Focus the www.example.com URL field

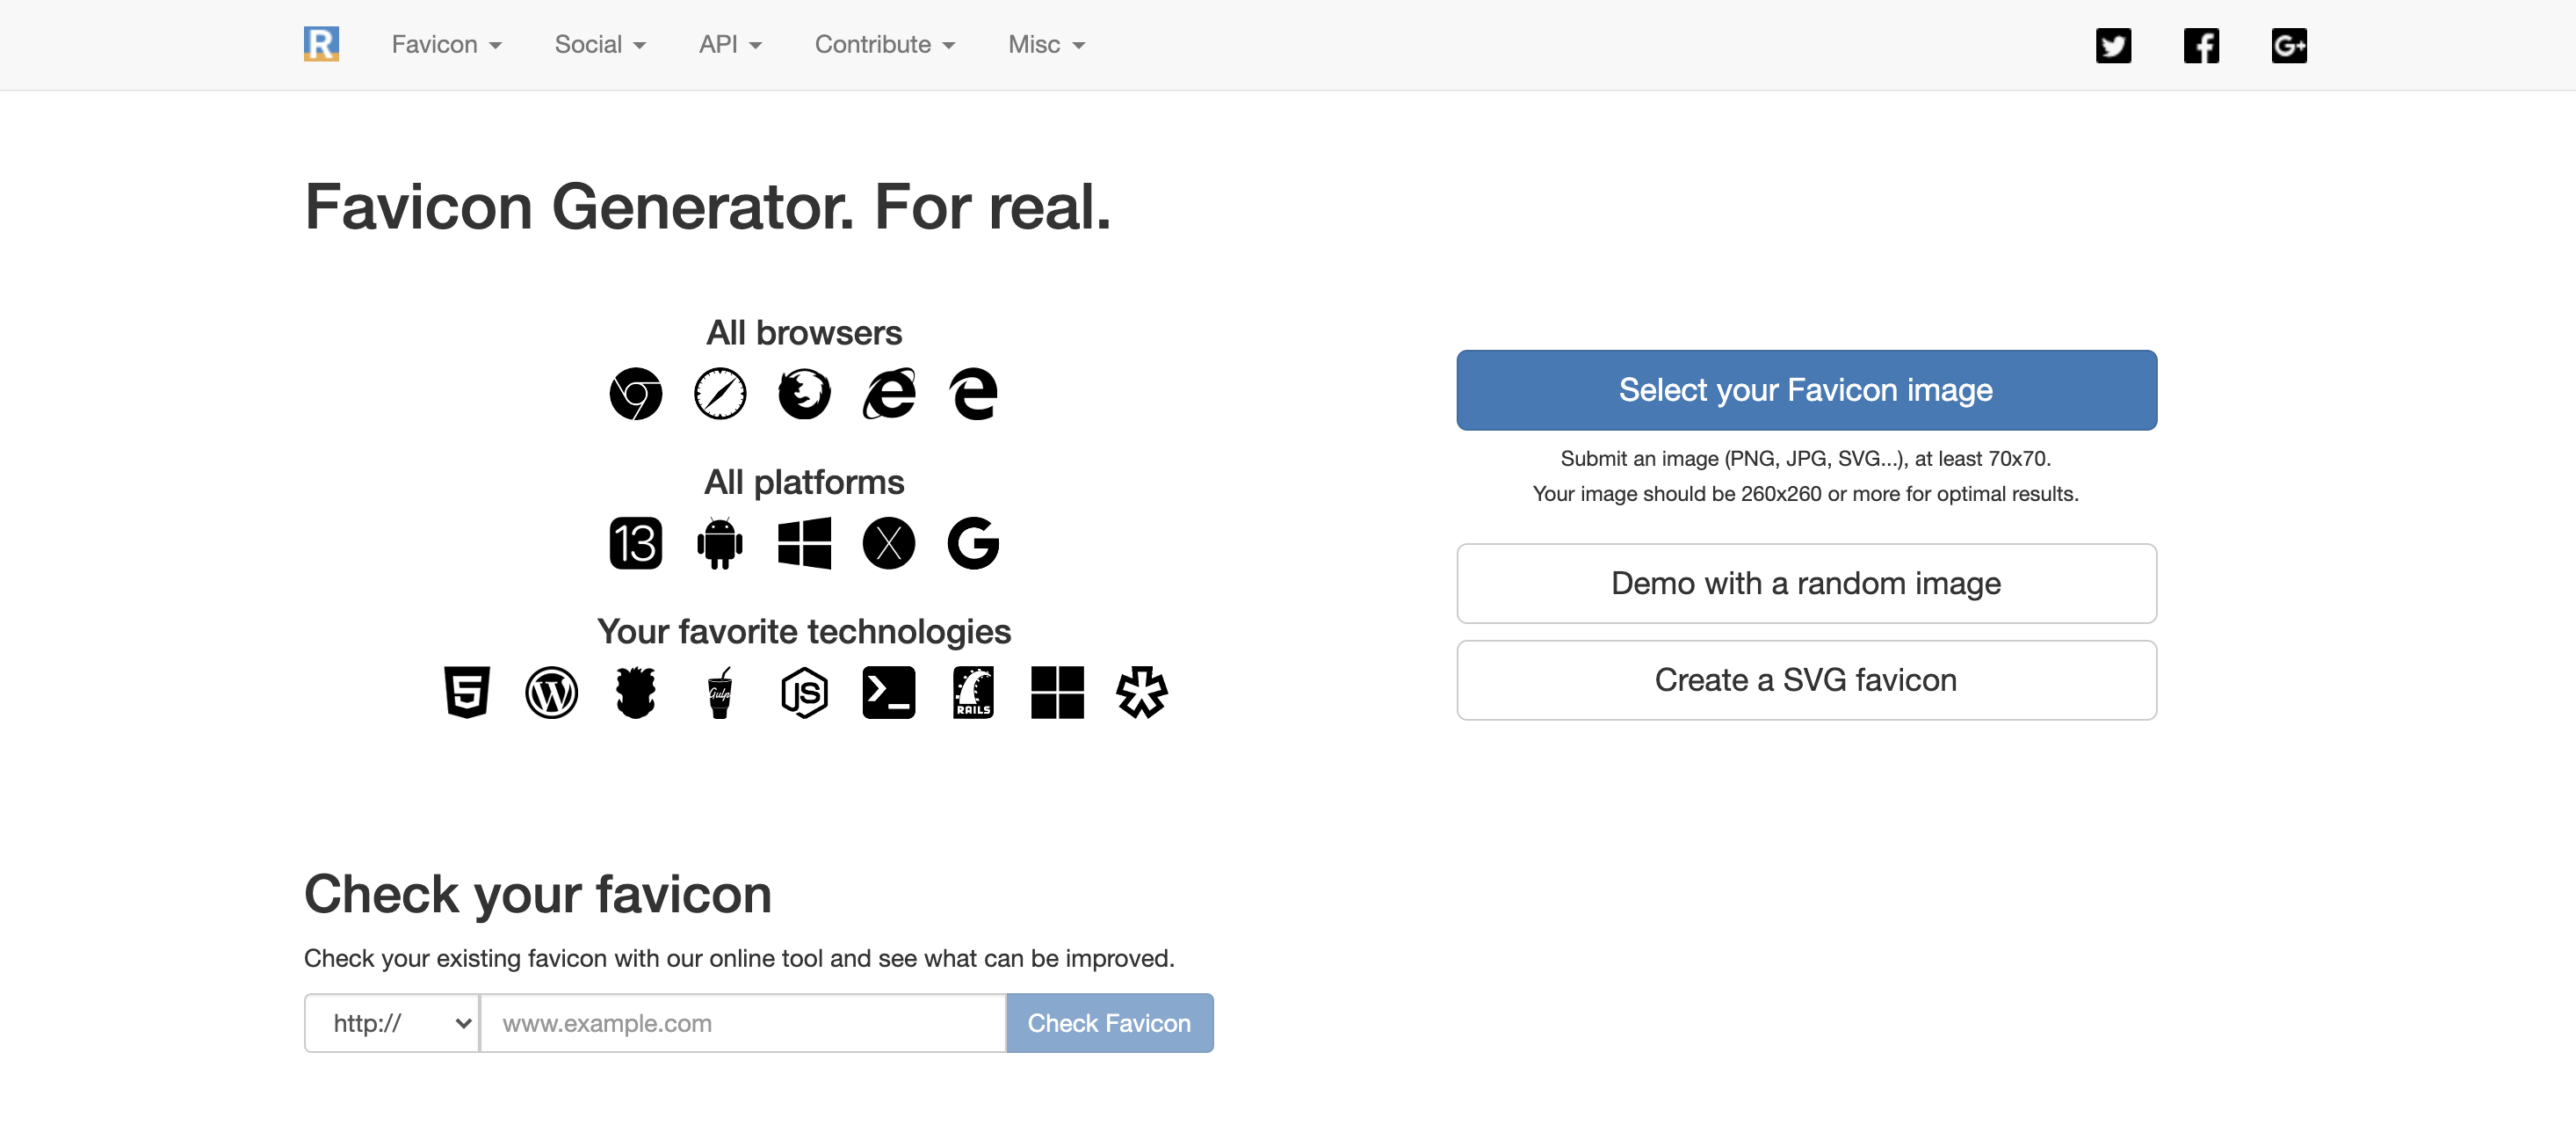point(743,1022)
